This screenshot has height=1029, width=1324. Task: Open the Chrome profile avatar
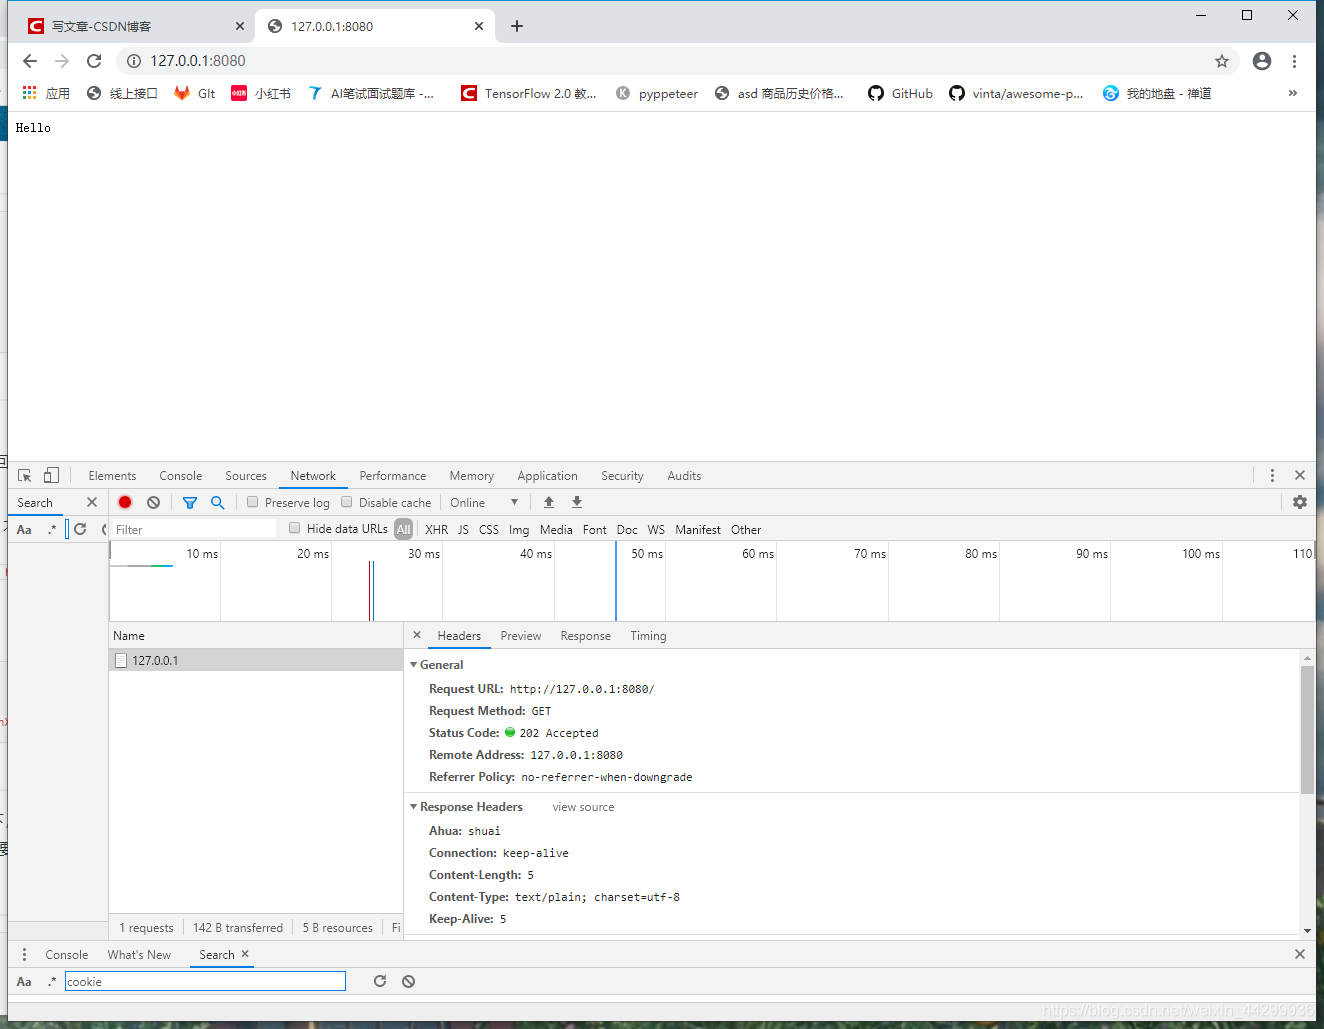click(1262, 61)
